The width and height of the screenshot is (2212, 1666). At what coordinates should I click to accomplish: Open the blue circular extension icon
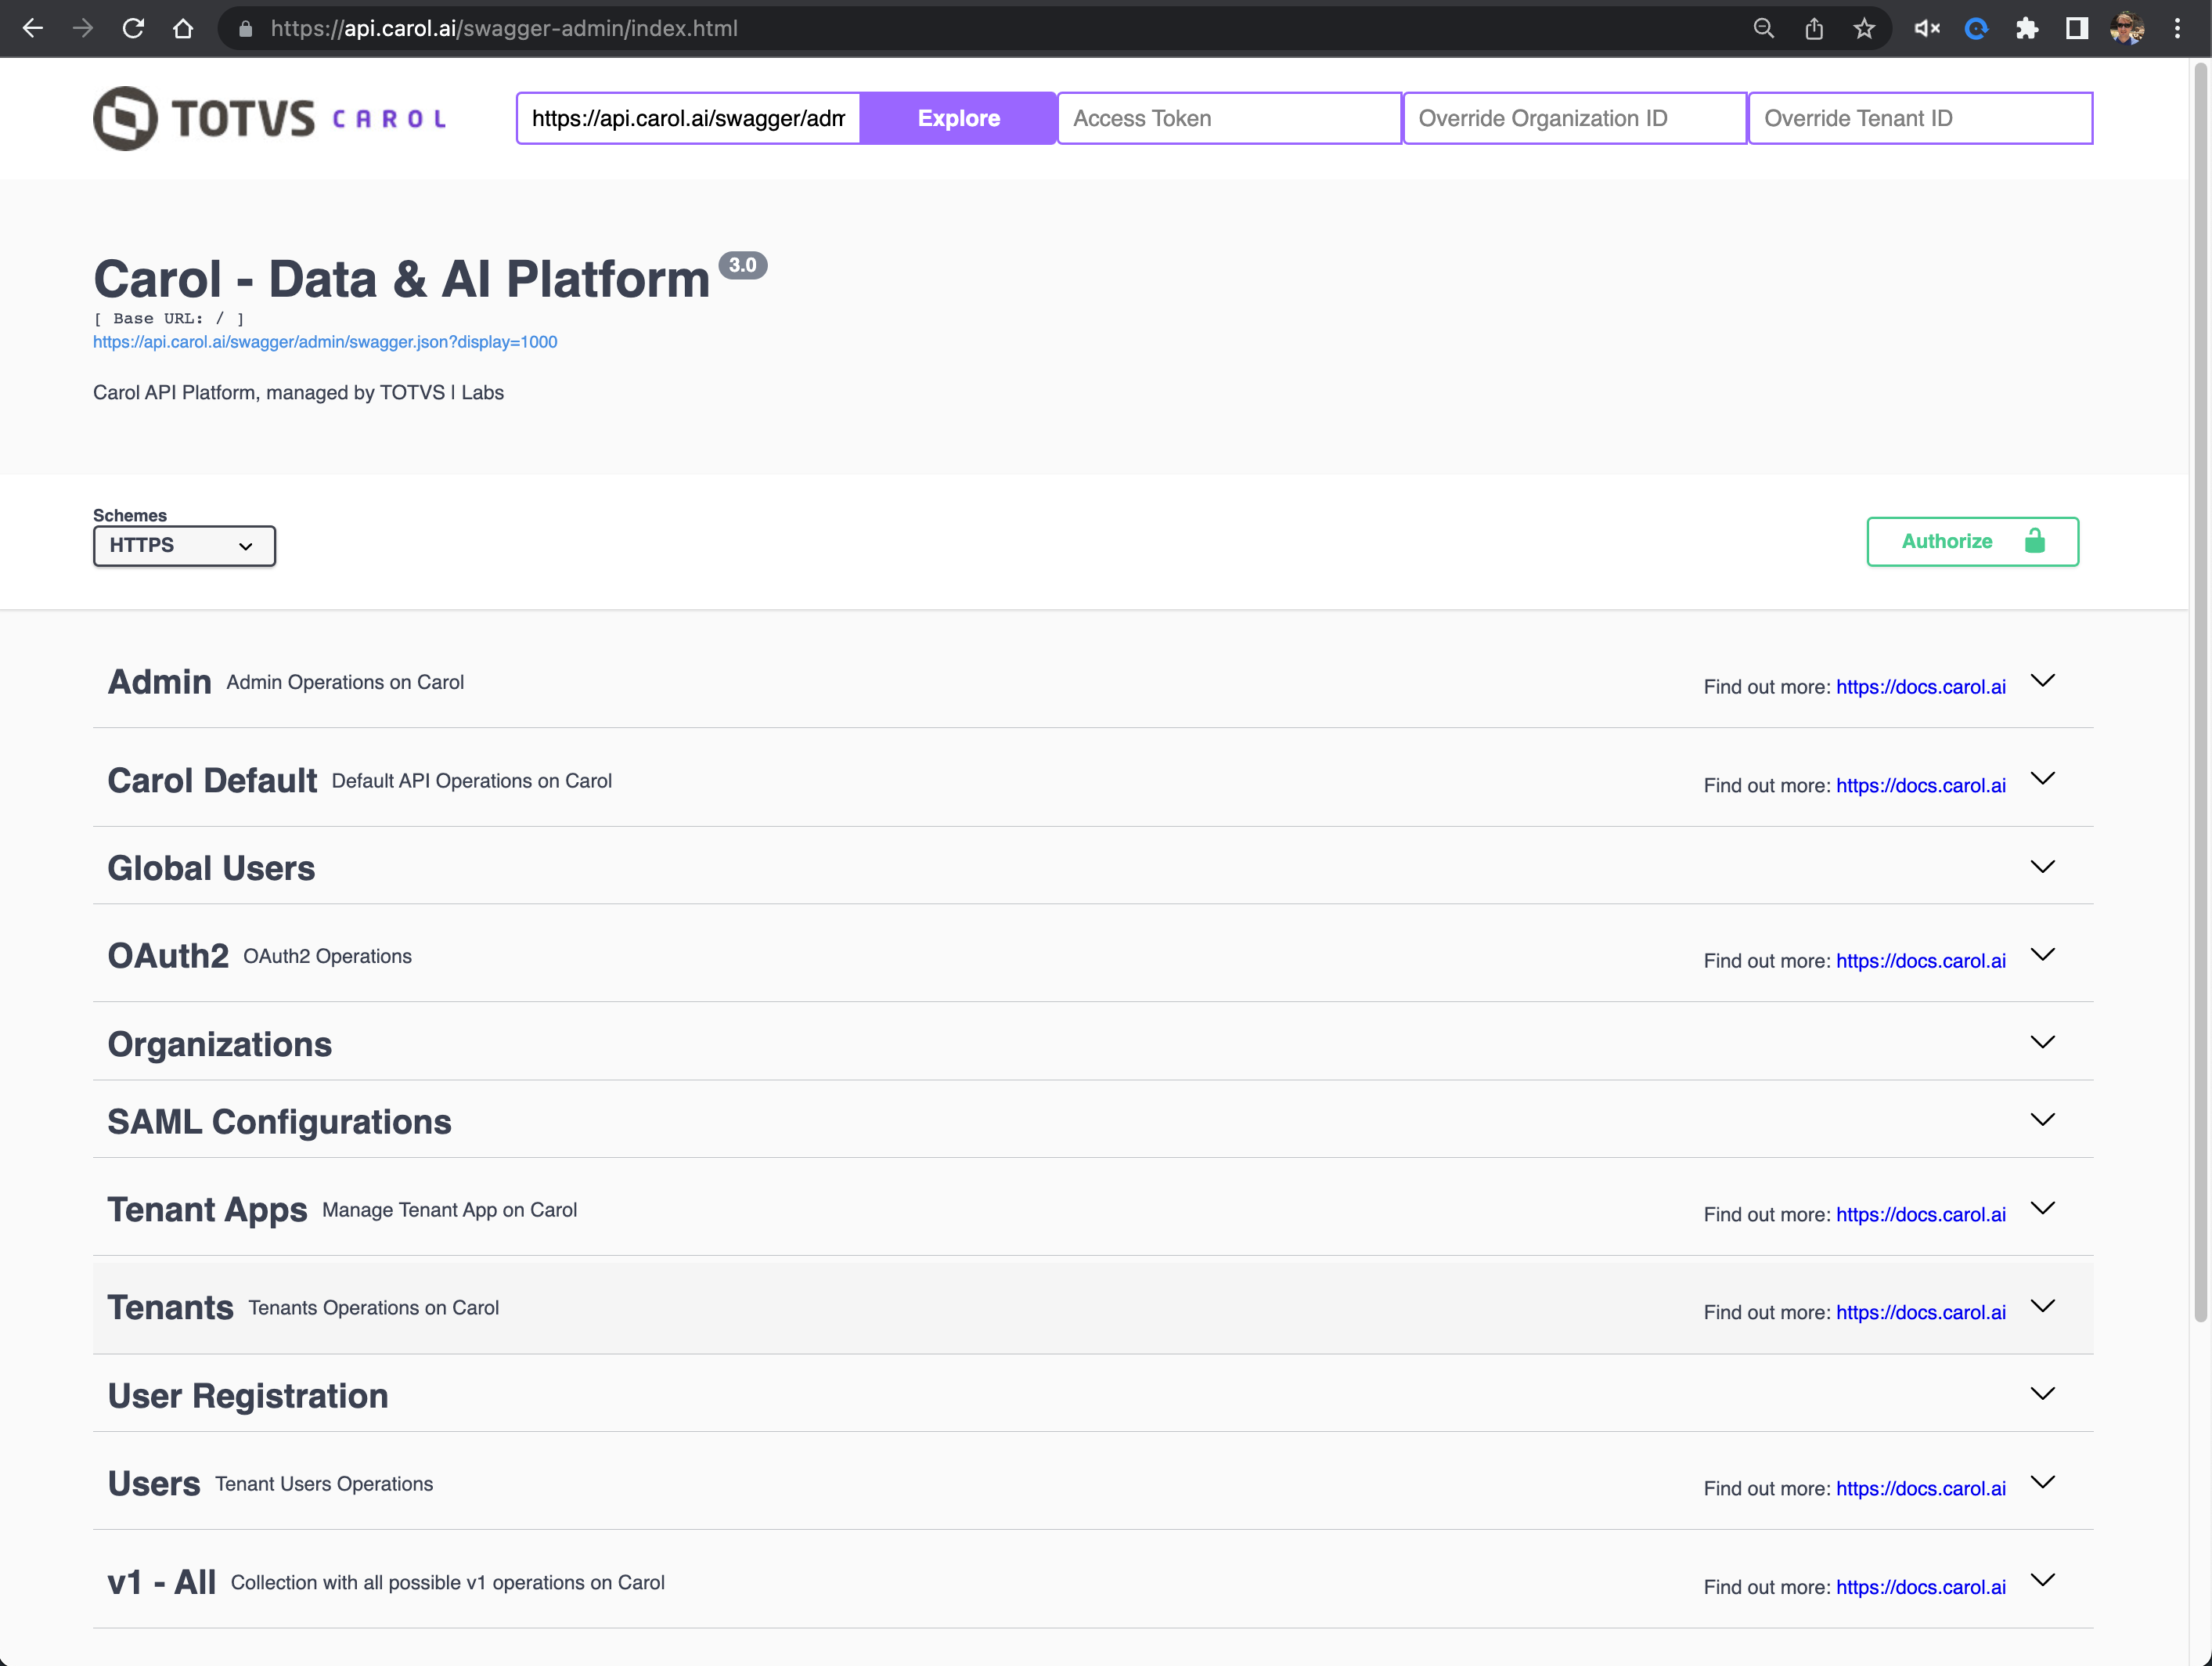point(1977,28)
